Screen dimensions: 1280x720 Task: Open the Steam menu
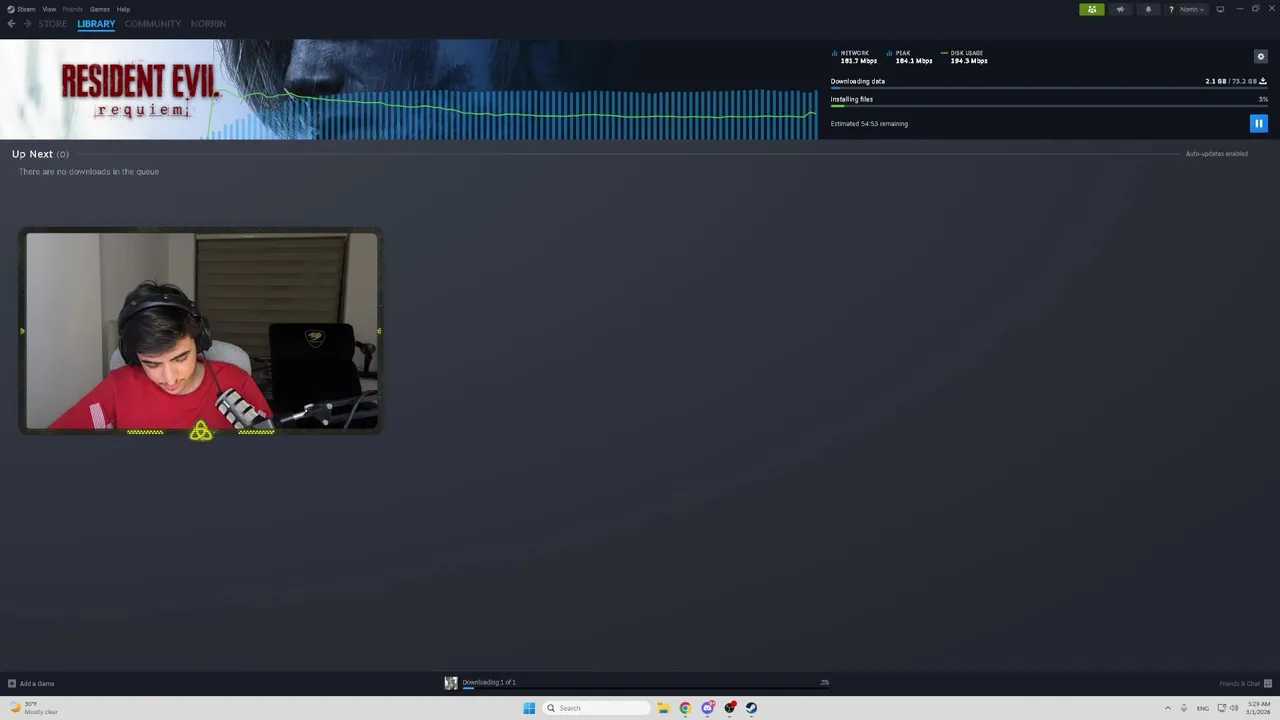pyautogui.click(x=22, y=9)
